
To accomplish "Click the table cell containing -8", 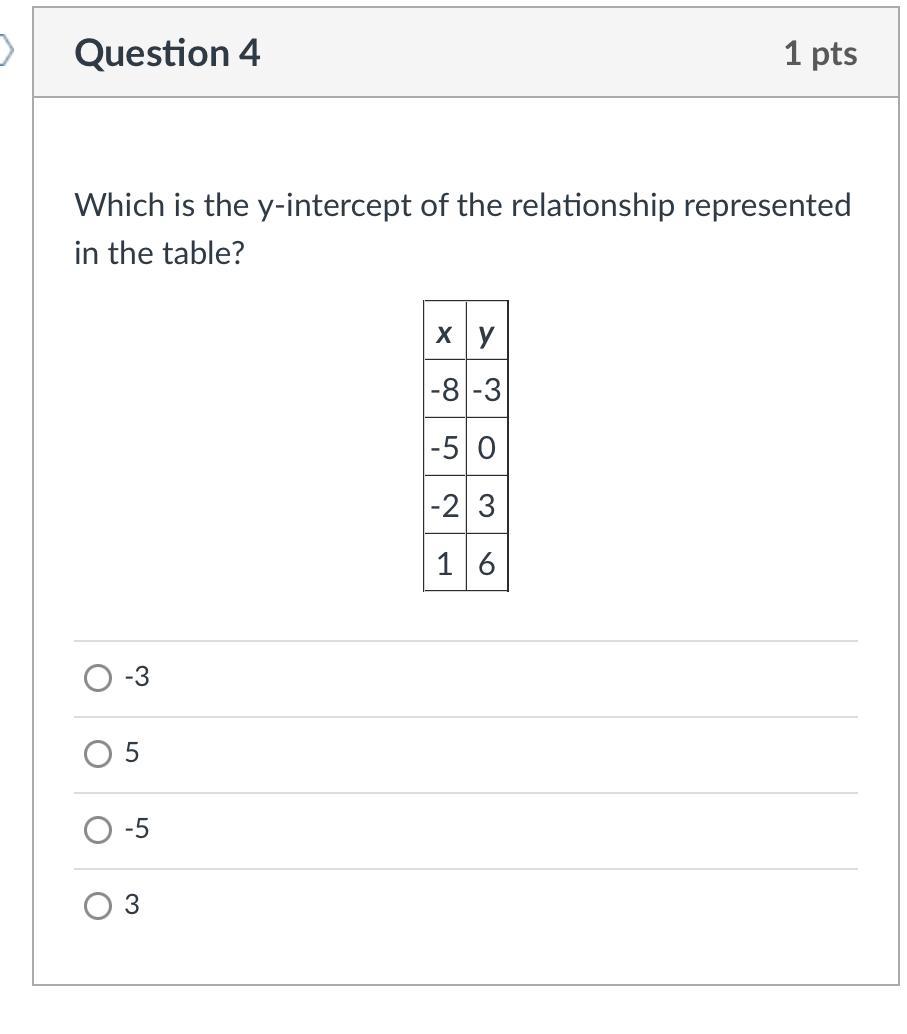I will (x=445, y=390).
